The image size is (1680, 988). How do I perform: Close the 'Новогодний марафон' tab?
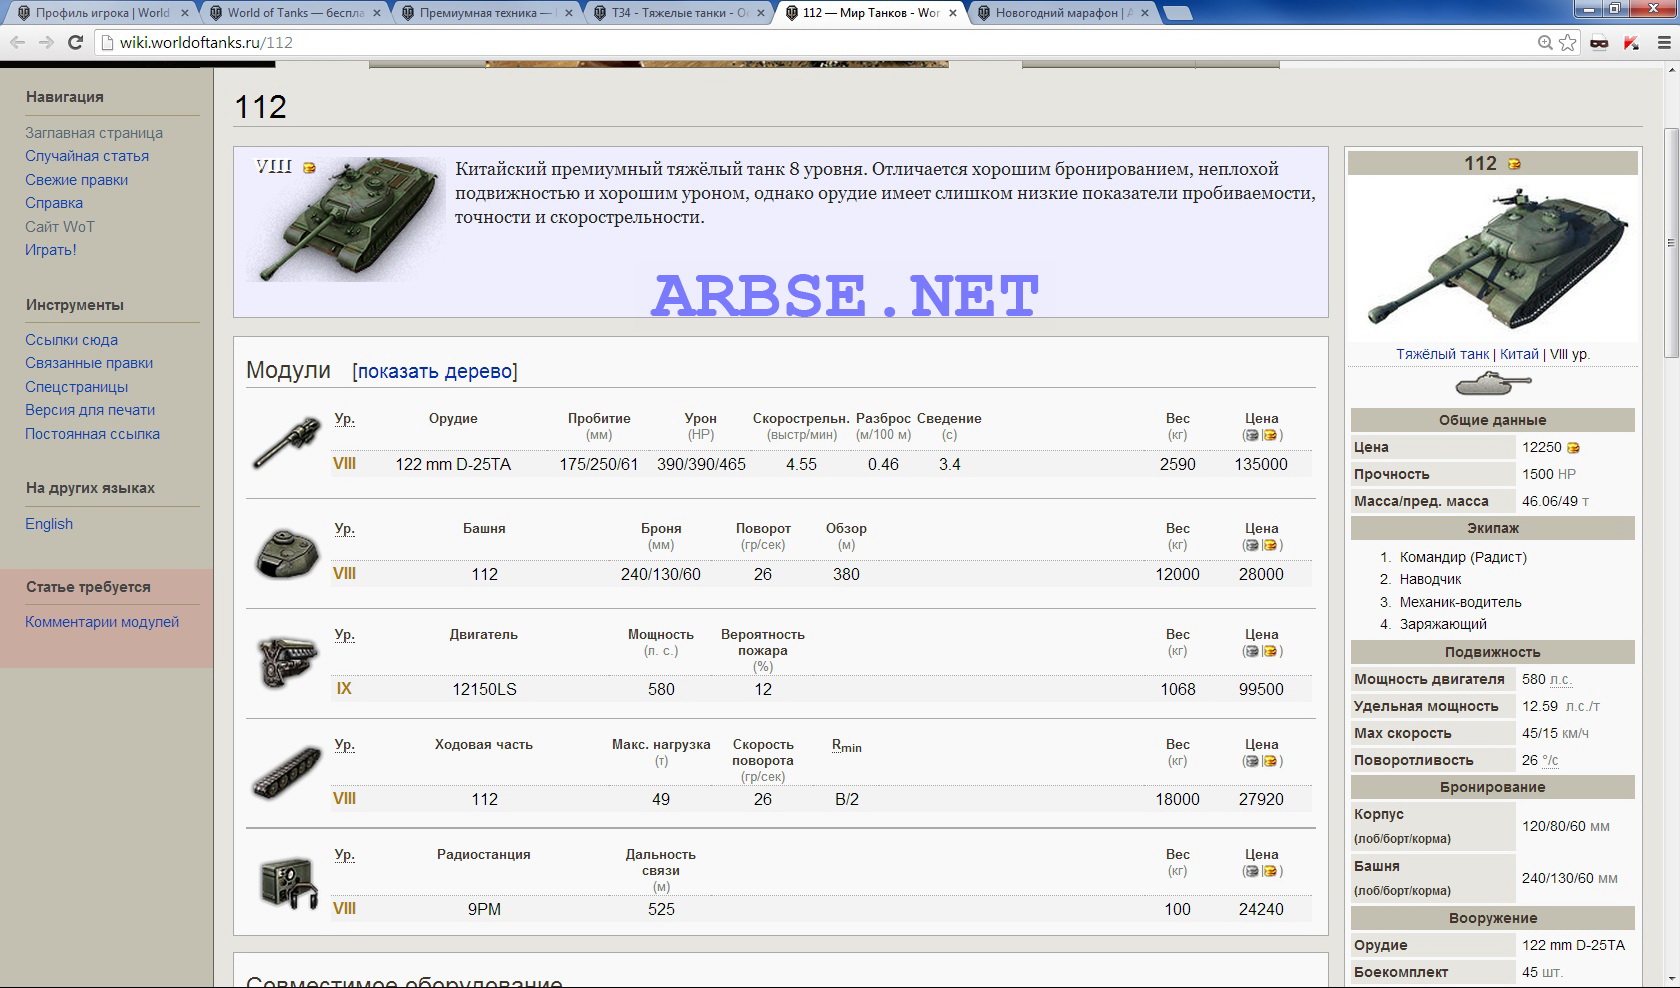pos(1144,13)
